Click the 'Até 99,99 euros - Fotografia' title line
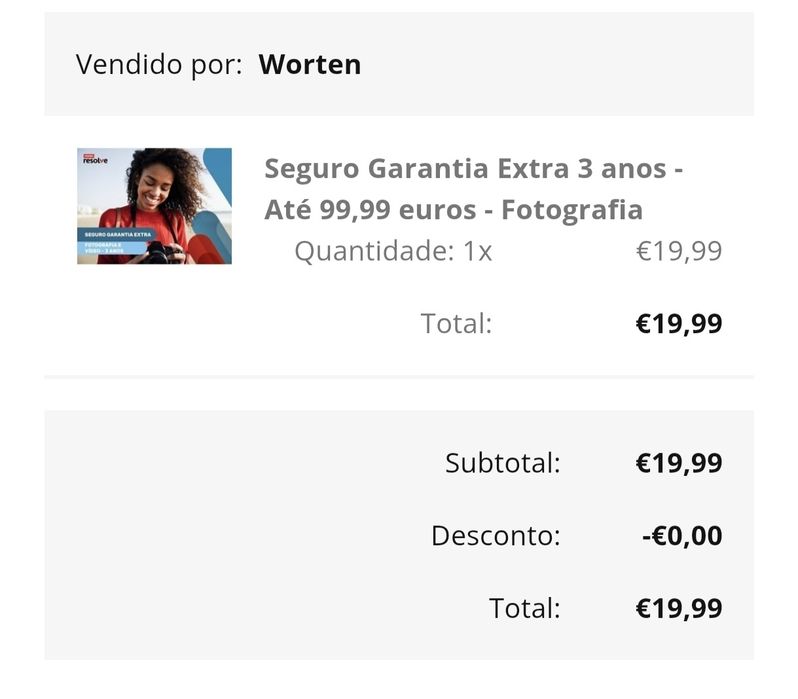This screenshot has width=798, height=699. (453, 210)
